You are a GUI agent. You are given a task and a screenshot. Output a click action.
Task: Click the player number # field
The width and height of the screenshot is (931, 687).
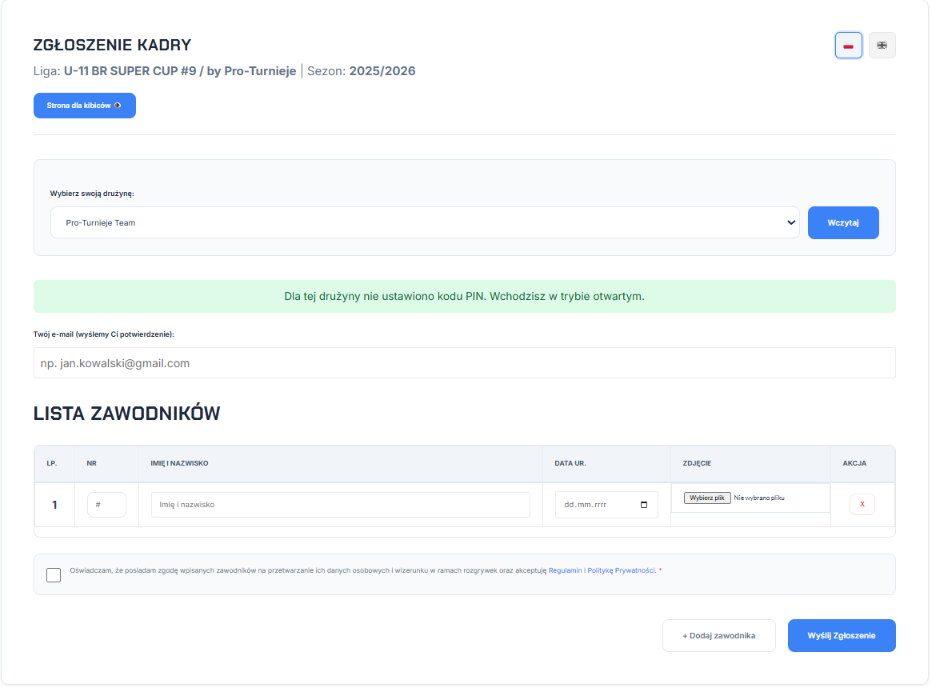[x=106, y=505]
